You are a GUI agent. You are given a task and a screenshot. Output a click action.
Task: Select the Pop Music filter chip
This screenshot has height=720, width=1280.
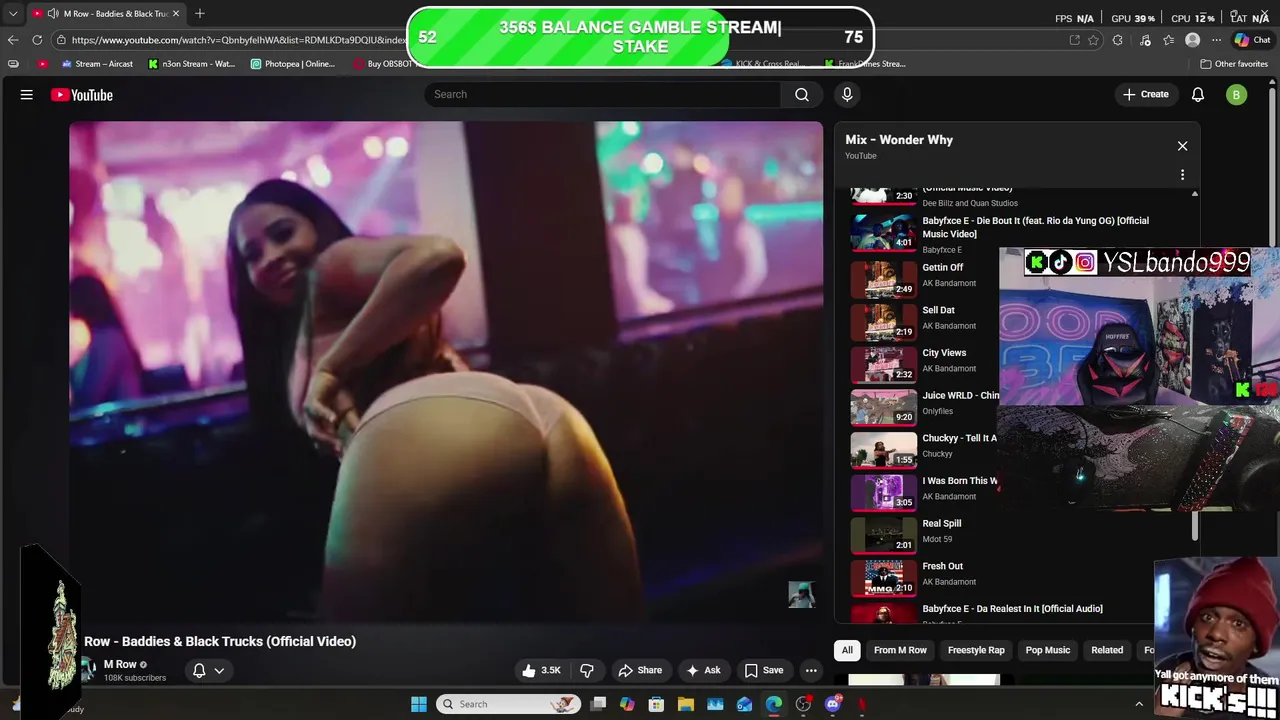pyautogui.click(x=1048, y=650)
